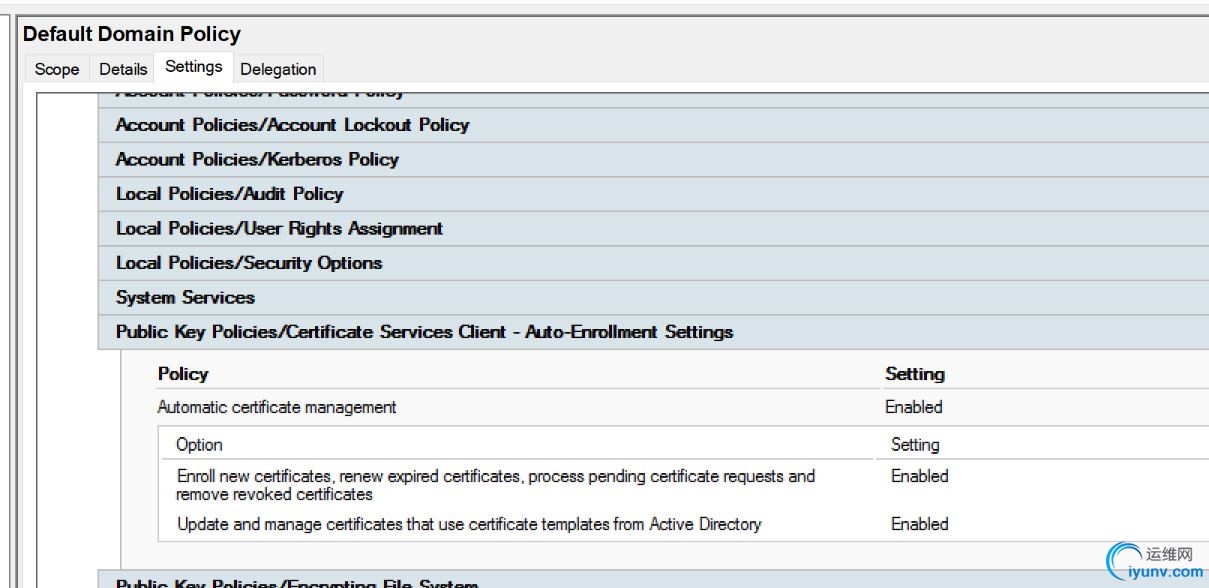Expand Local Policies/Security Options section

[x=653, y=263]
